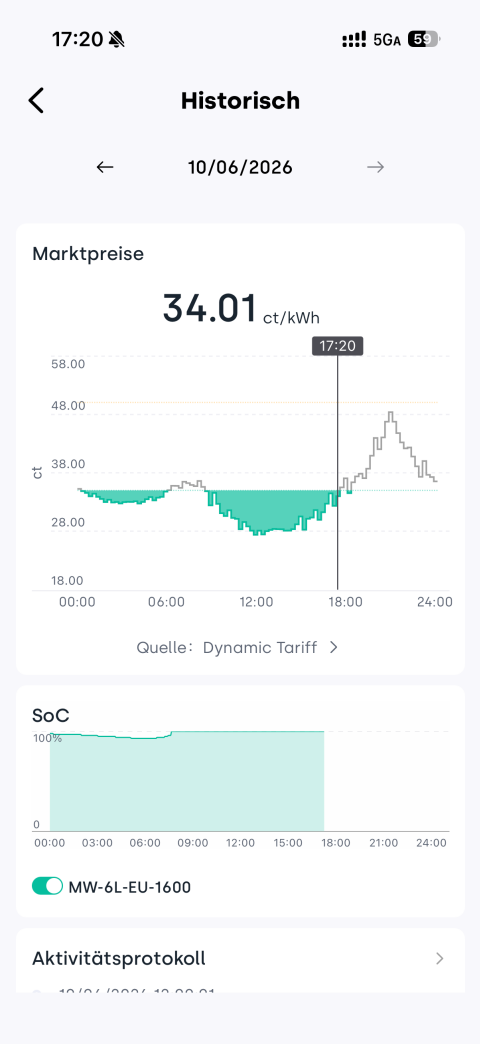Image resolution: width=480 pixels, height=1044 pixels.
Task: Tap the SoC chart filled area
Action: pos(186,782)
